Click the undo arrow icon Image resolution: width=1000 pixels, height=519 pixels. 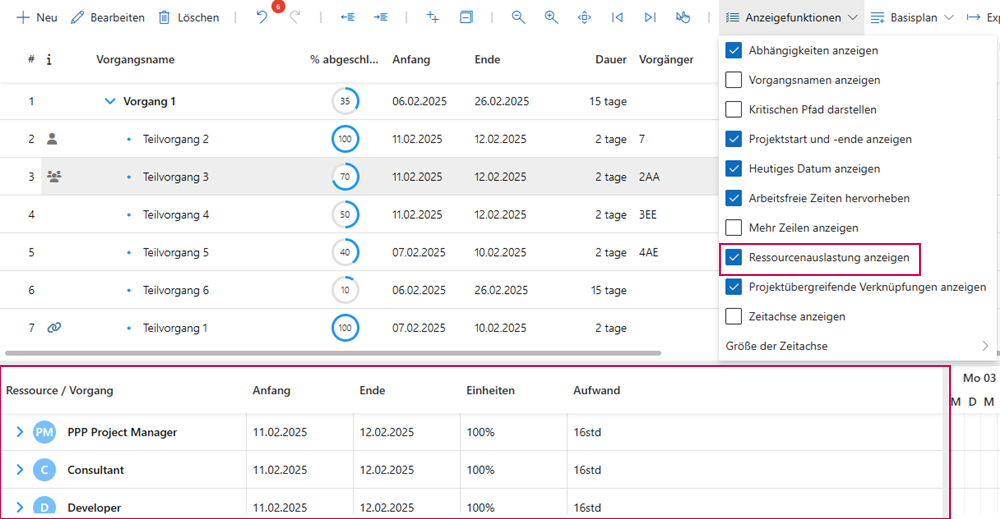pos(262,18)
